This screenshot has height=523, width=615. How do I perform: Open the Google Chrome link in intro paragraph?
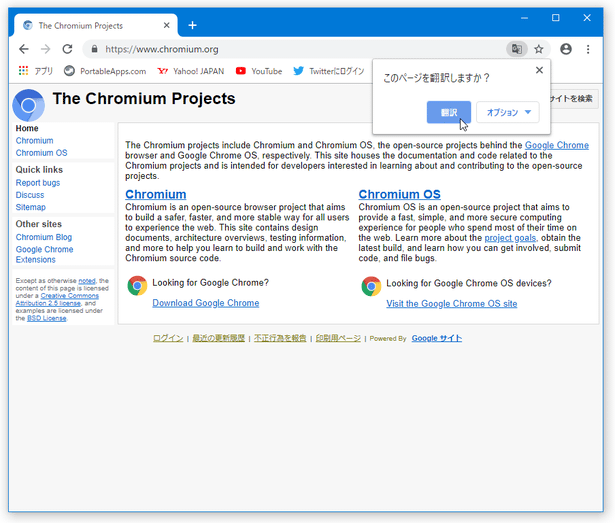tap(557, 145)
